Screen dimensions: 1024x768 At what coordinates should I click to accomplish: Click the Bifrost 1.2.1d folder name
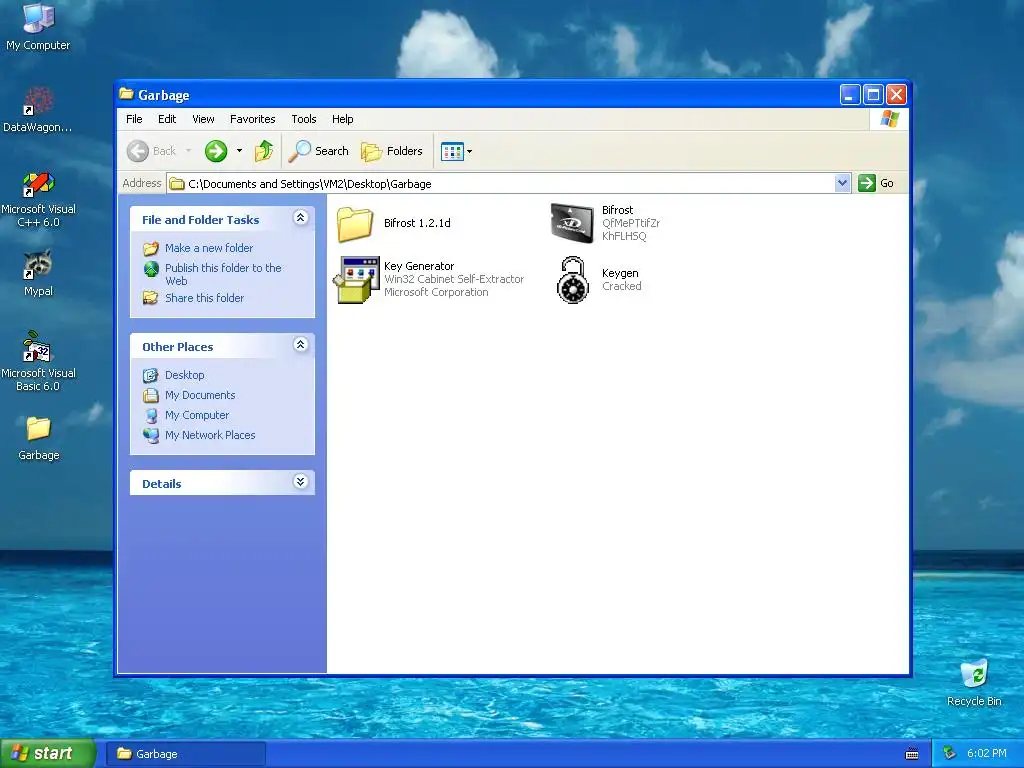pos(417,223)
